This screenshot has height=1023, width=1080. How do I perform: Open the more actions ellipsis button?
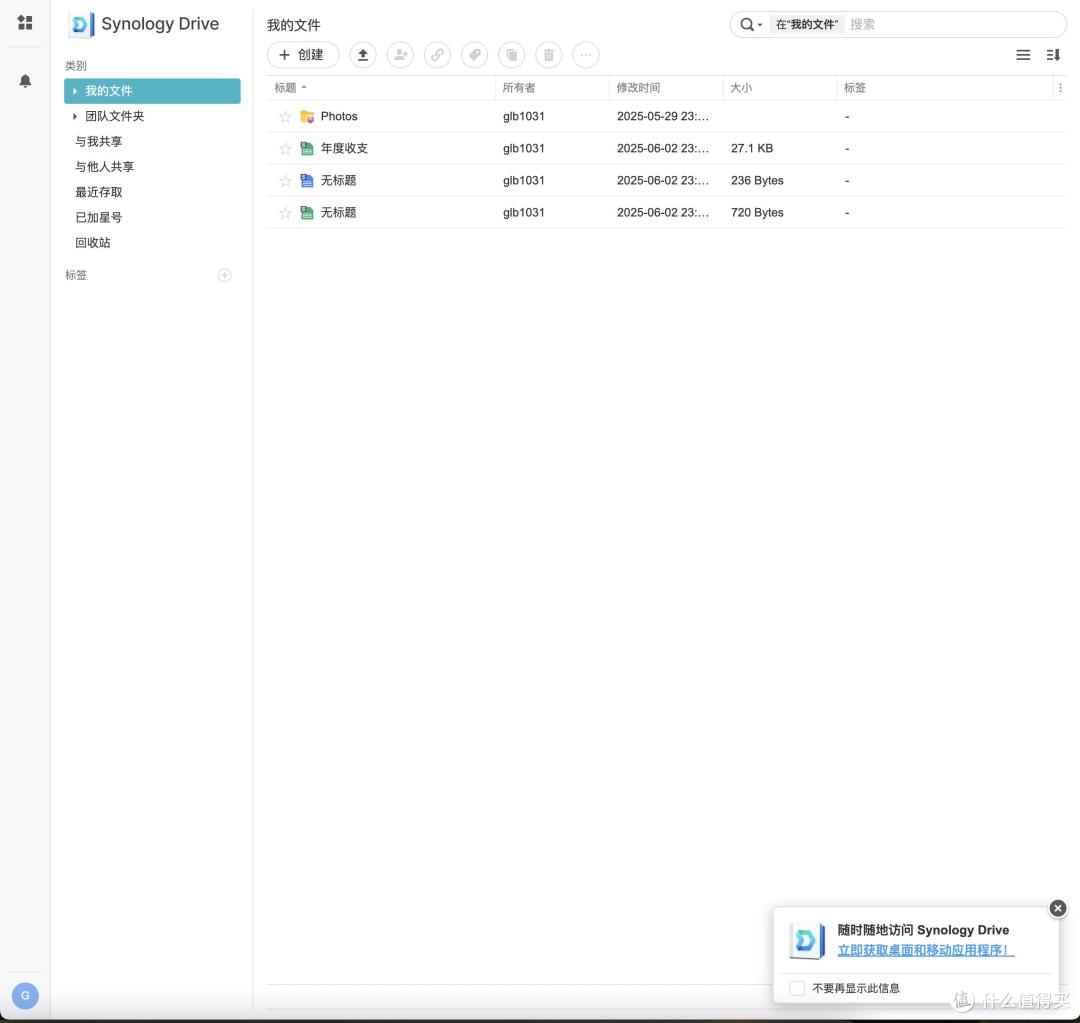586,55
